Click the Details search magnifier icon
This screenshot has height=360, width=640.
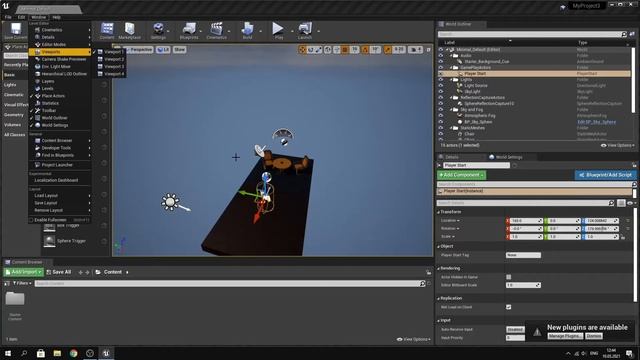click(611, 203)
